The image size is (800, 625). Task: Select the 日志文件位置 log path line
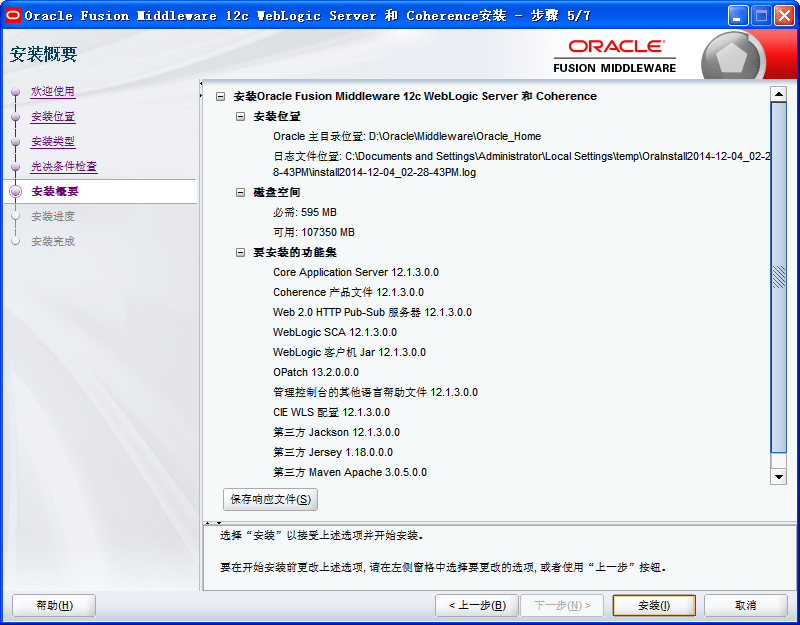pyautogui.click(x=521, y=164)
